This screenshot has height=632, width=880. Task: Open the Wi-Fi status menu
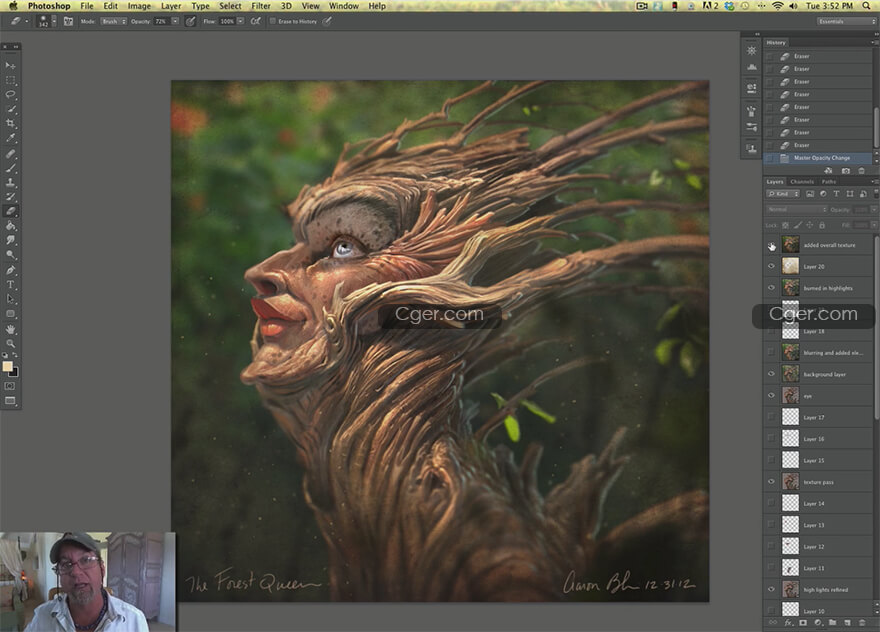click(x=777, y=6)
